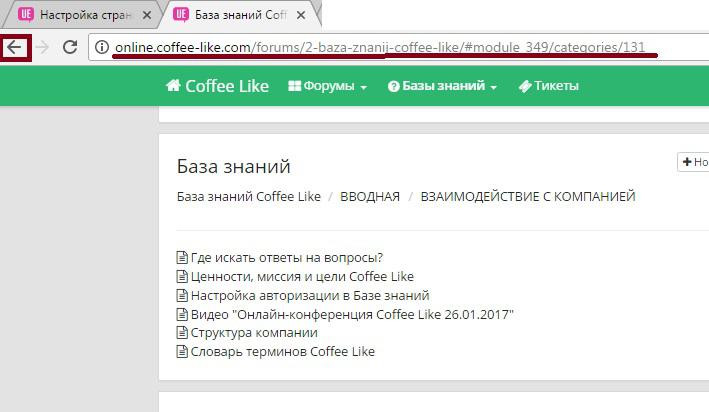709x412 pixels.
Task: Click the browser forward arrow
Action: [x=42, y=47]
